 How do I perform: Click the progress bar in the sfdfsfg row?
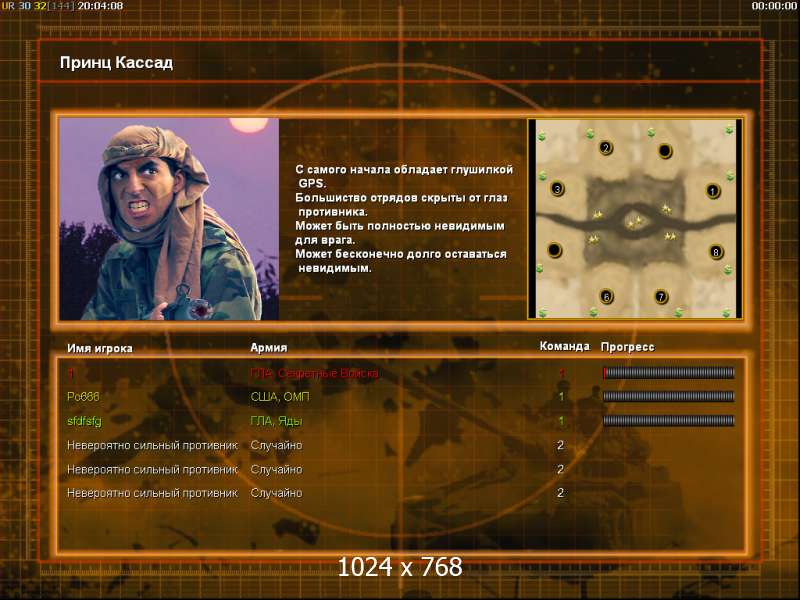click(668, 420)
